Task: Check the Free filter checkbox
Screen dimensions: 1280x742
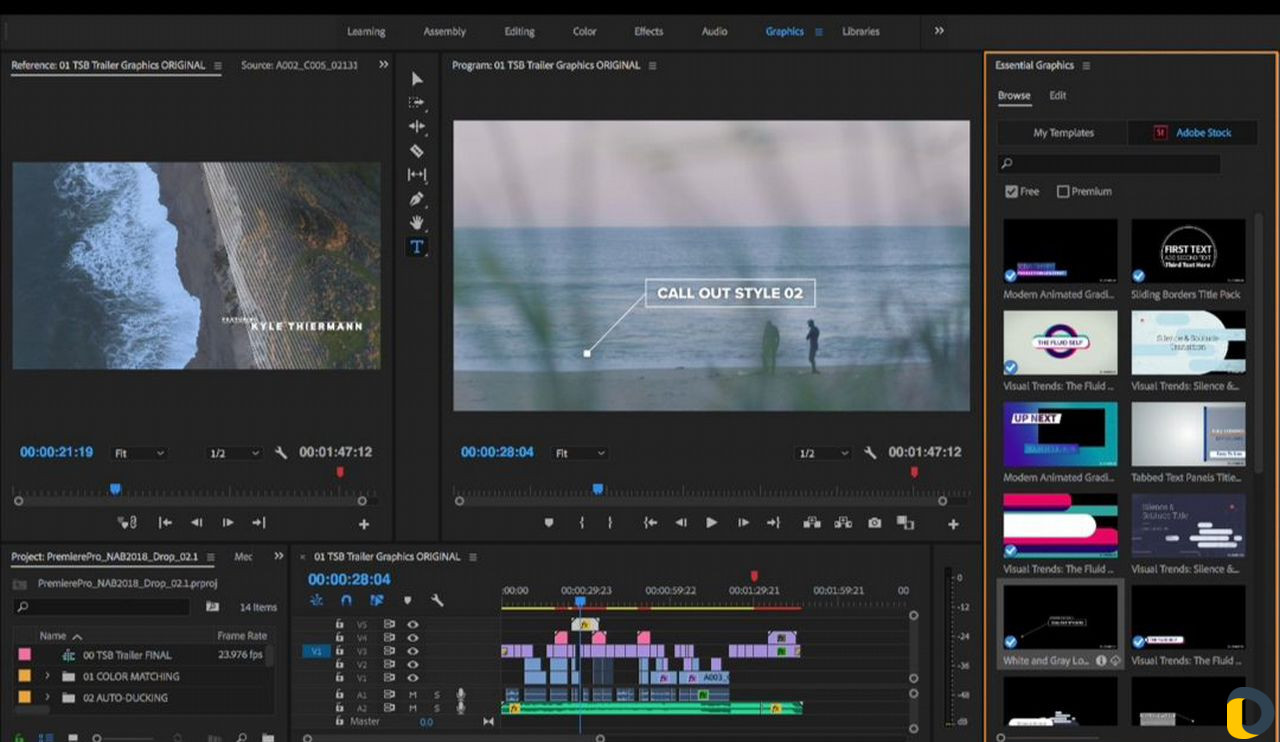Action: tap(1011, 191)
